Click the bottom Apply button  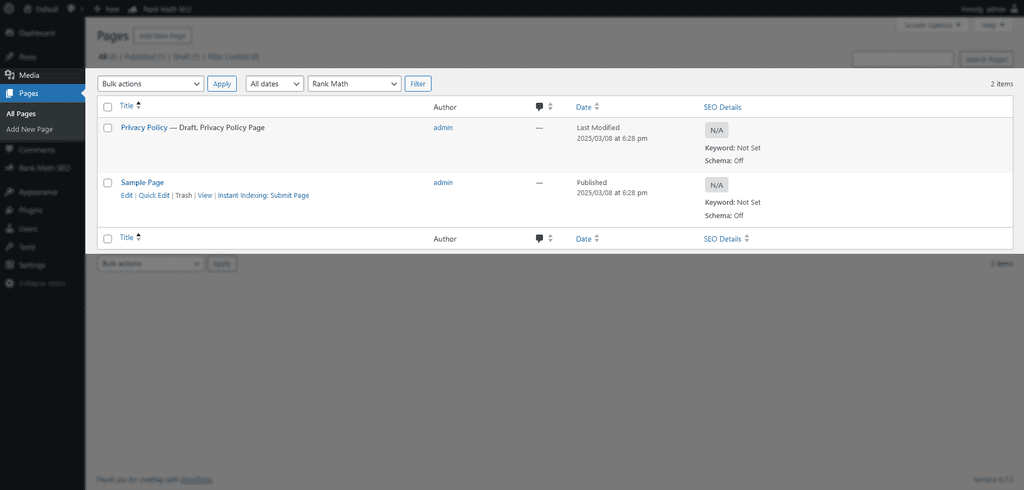pyautogui.click(x=222, y=264)
